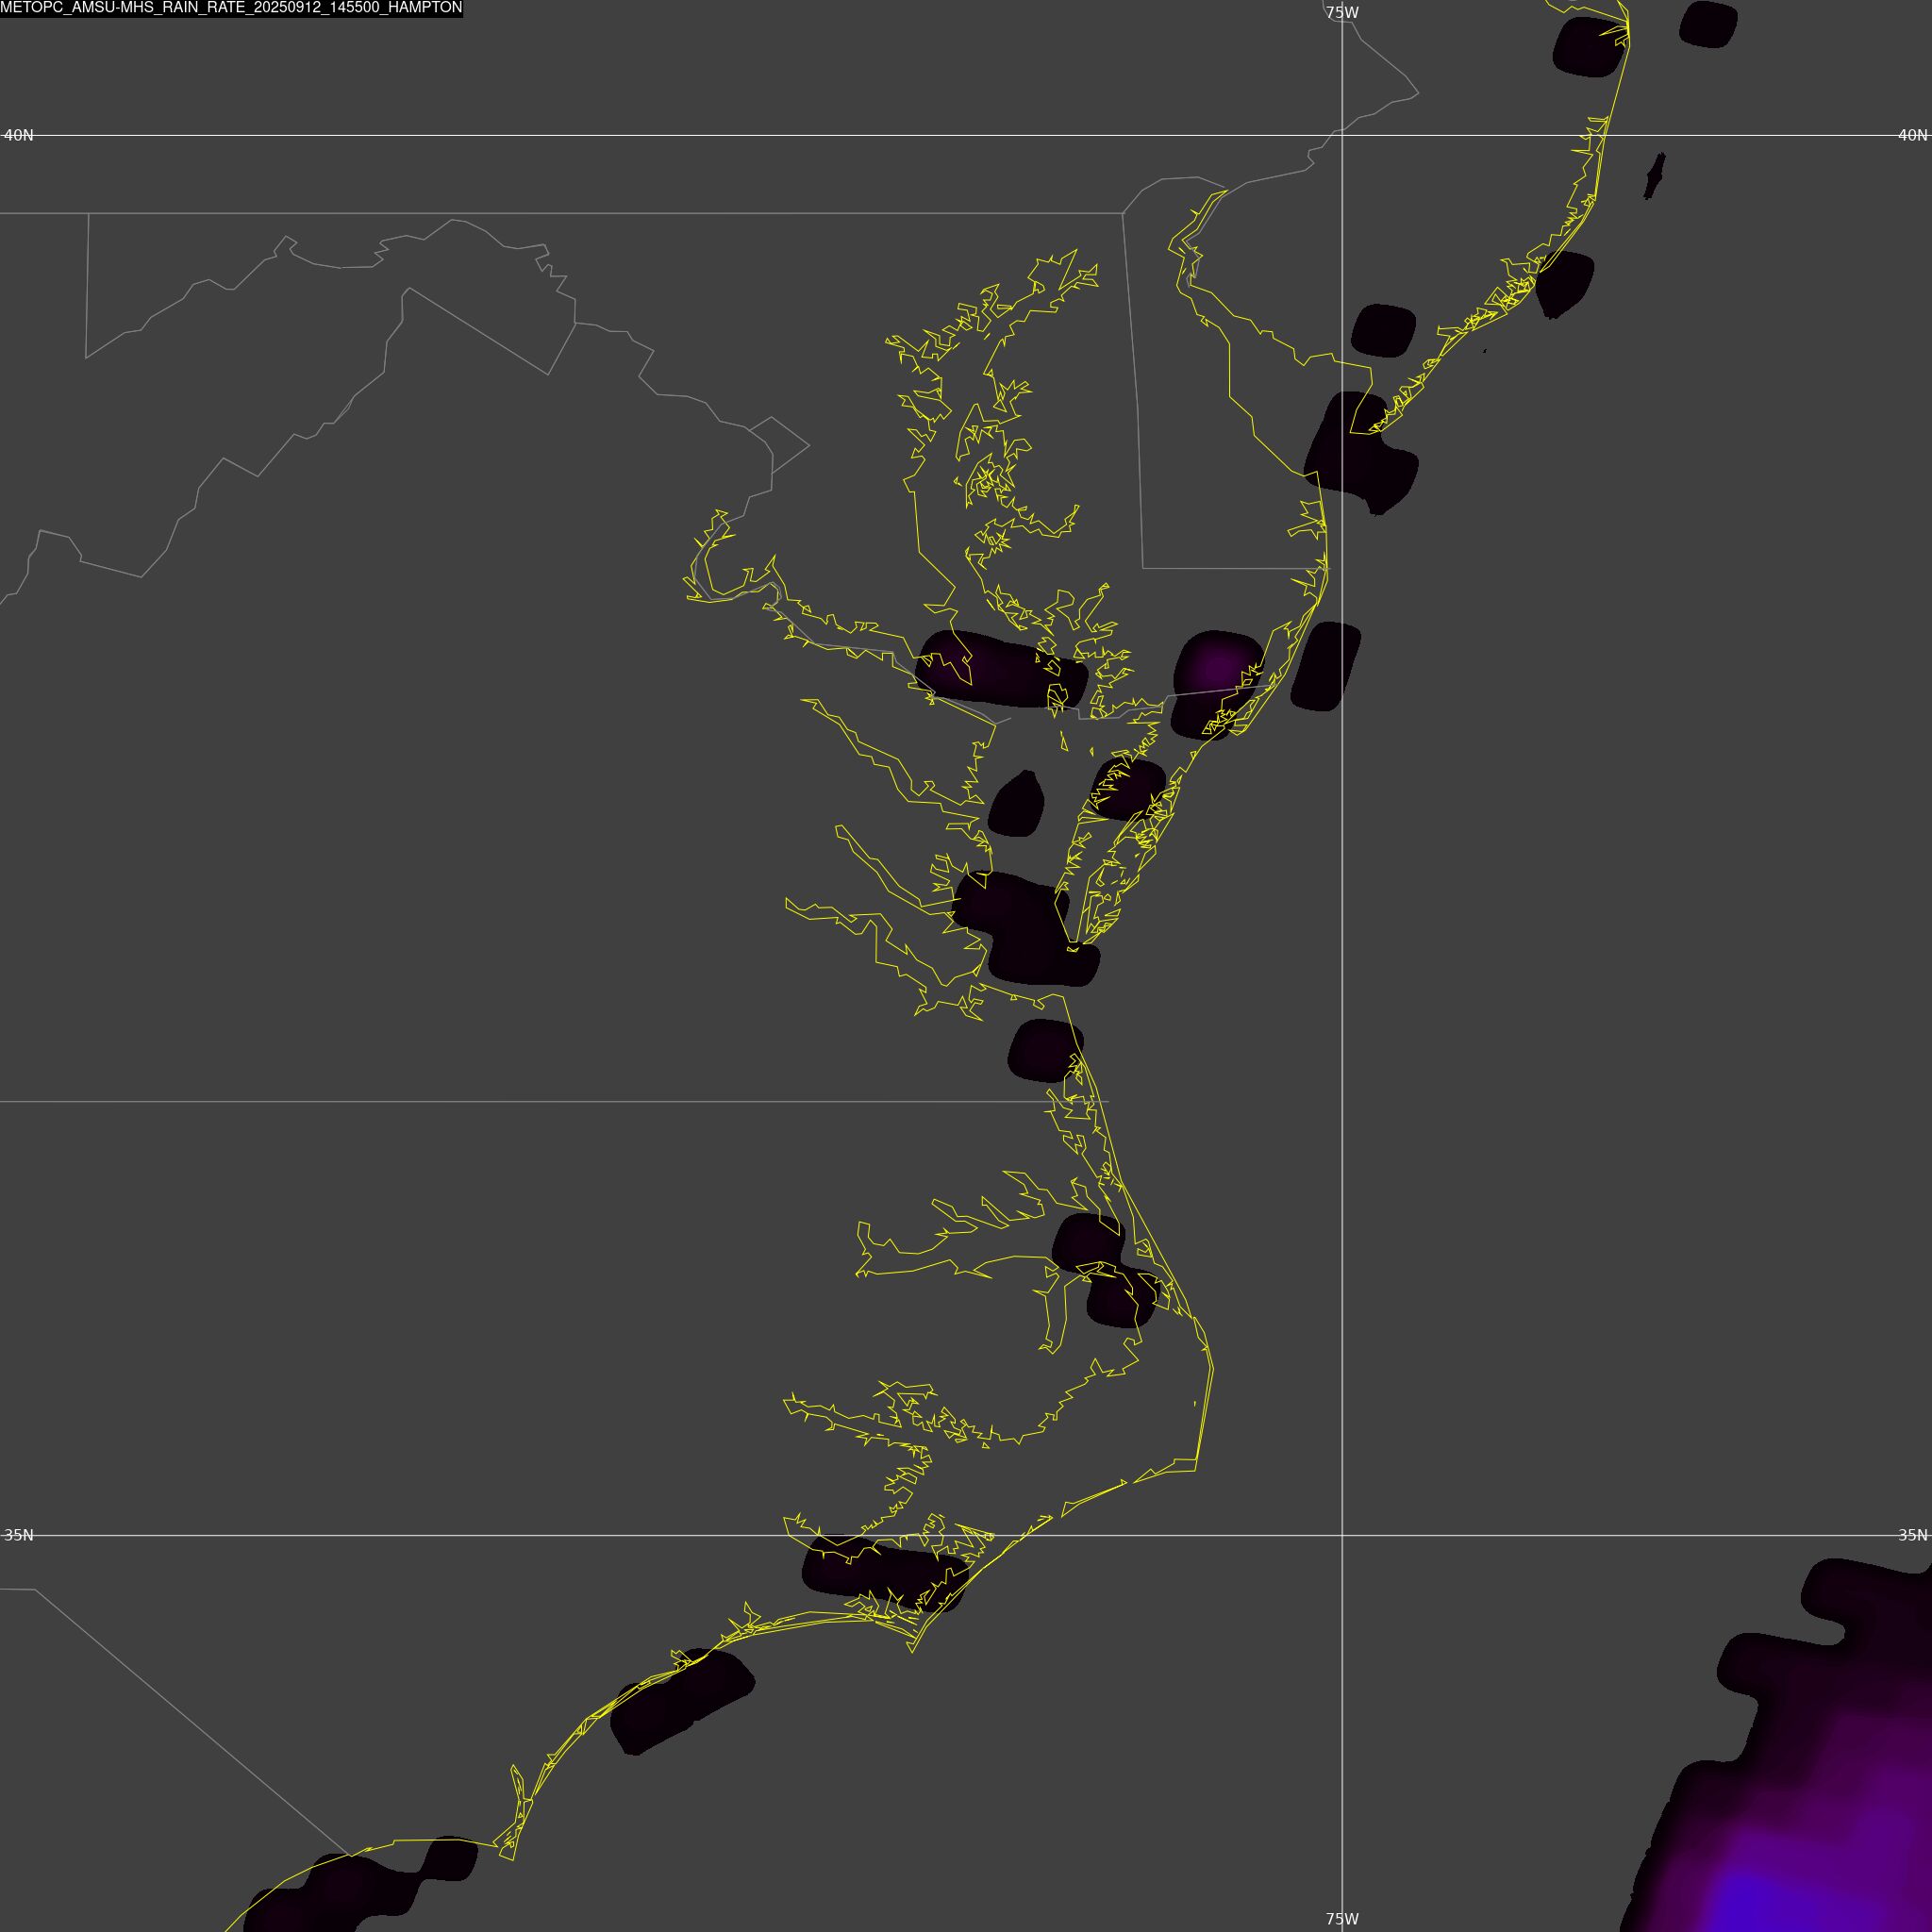1932x1932 pixels.
Task: Click the METOPC_AMSU-MHS_RAIN_RATE title text
Action: [x=231, y=8]
